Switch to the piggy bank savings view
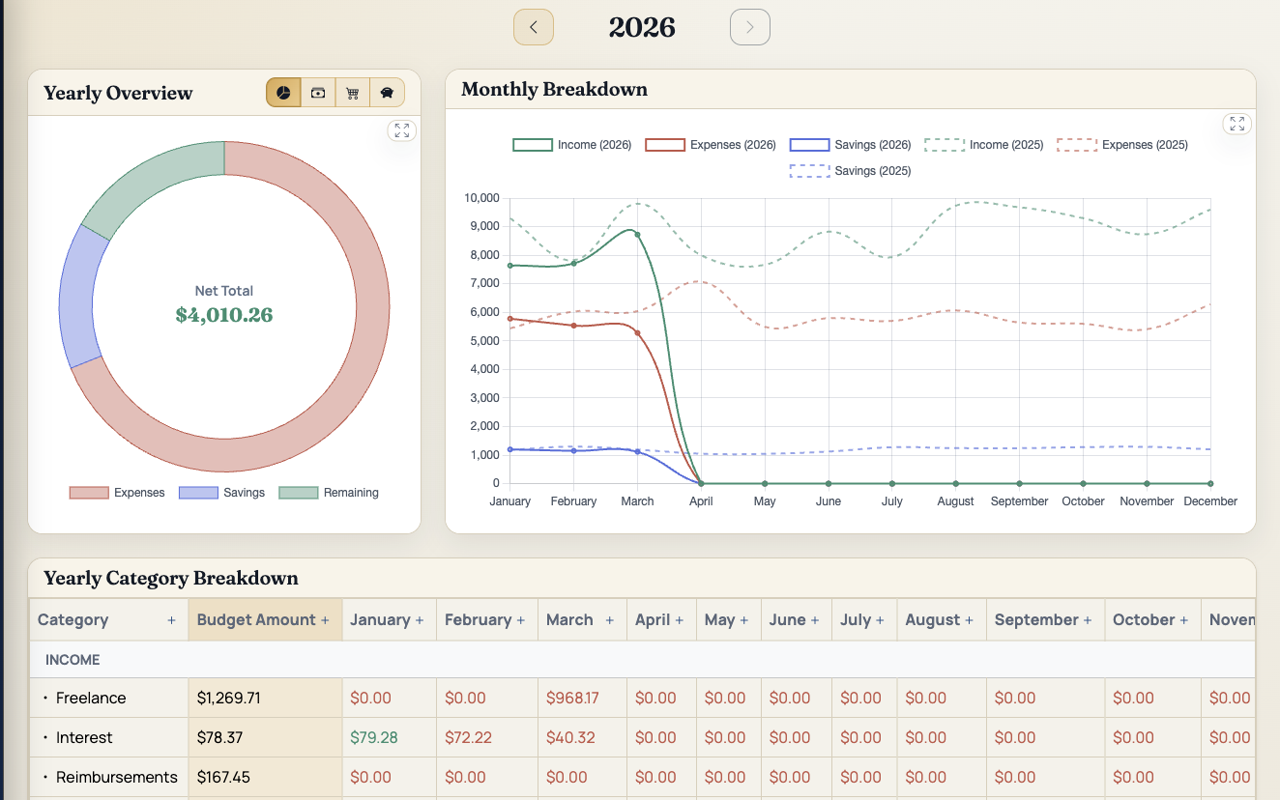This screenshot has width=1280, height=800. 387,93
